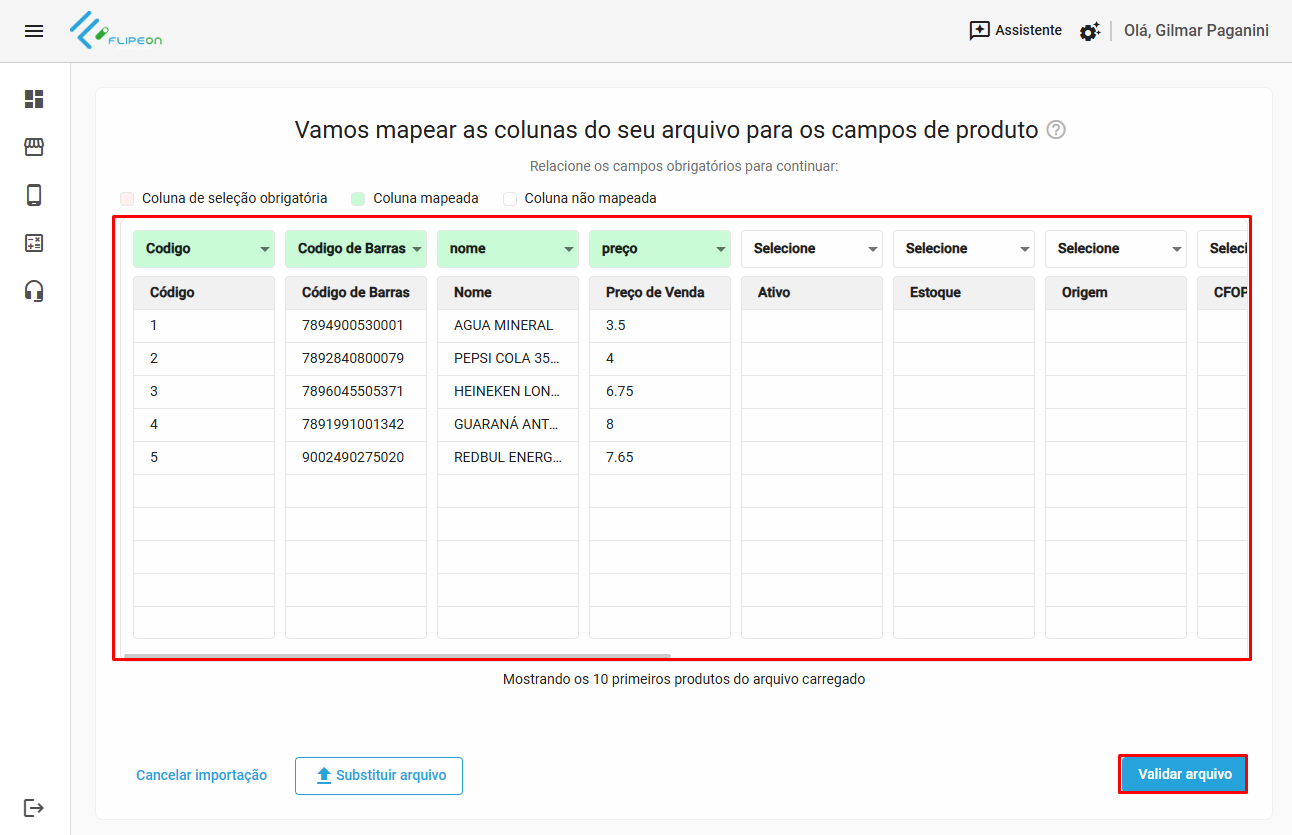The width and height of the screenshot is (1292, 835).
Task: Open the calculator sidebar icon
Action: tap(34, 243)
